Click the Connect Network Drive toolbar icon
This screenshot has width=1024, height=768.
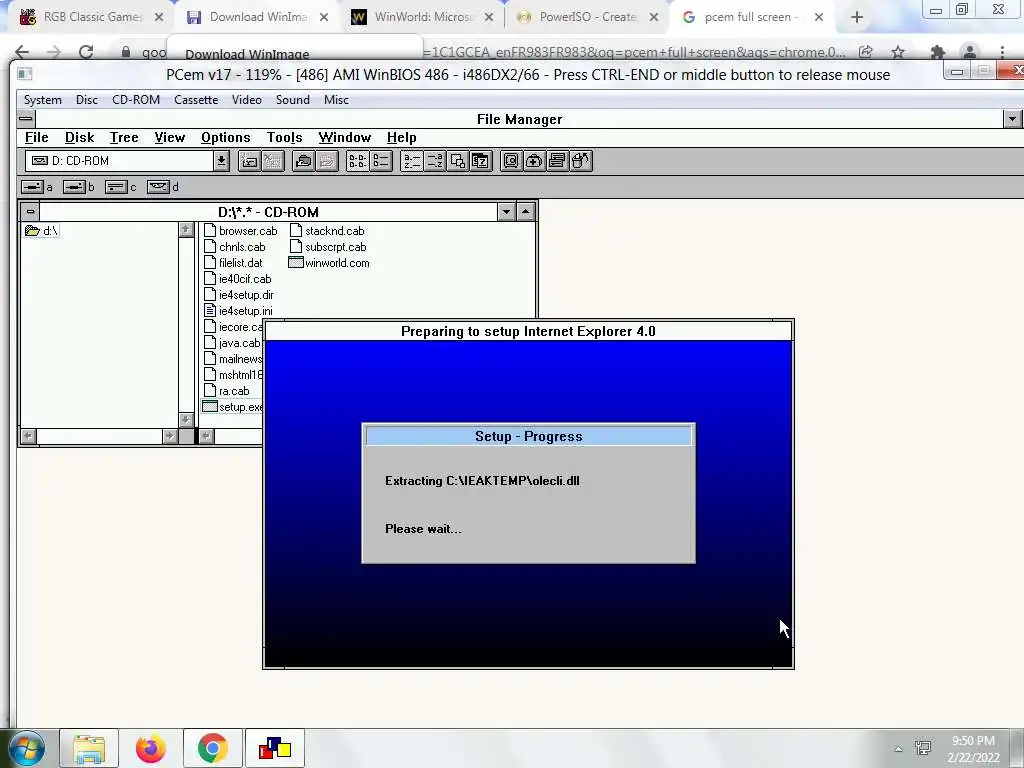coord(249,161)
